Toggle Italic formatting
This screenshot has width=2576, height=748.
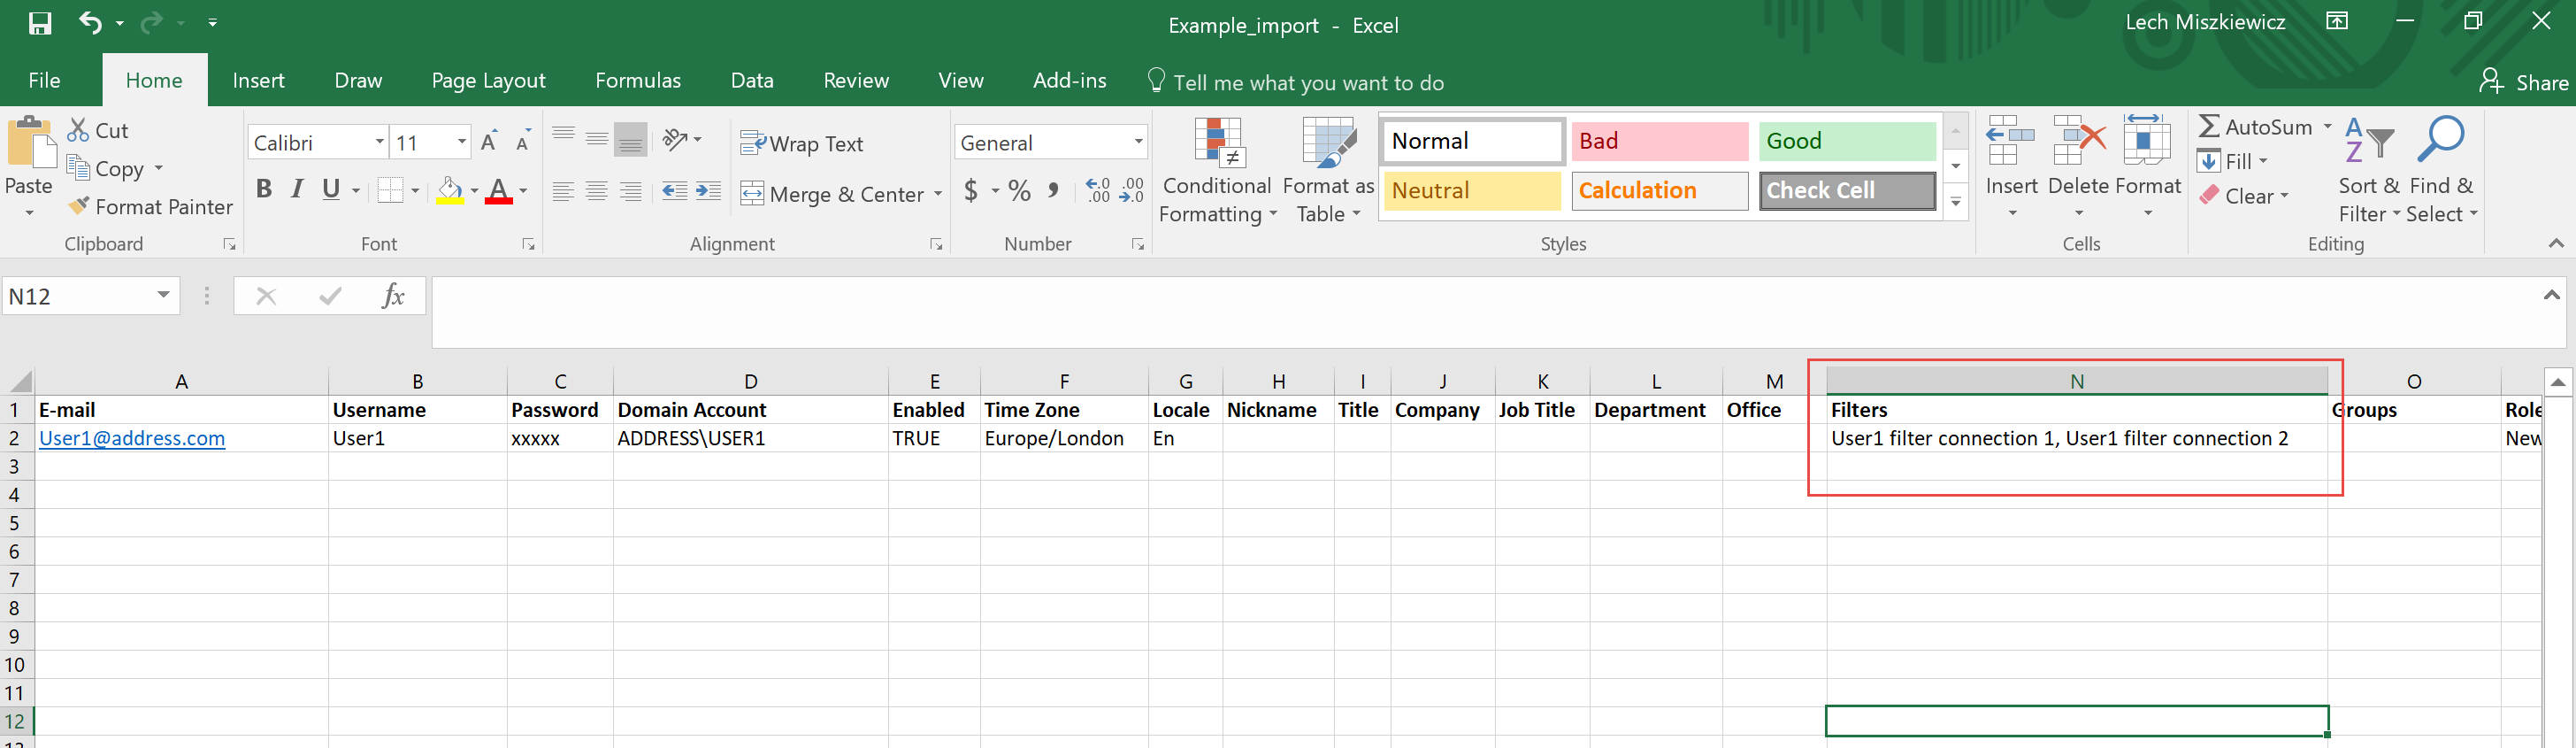297,189
